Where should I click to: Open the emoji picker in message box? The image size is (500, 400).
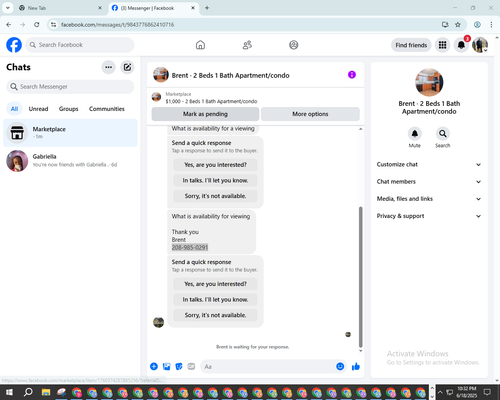340,367
